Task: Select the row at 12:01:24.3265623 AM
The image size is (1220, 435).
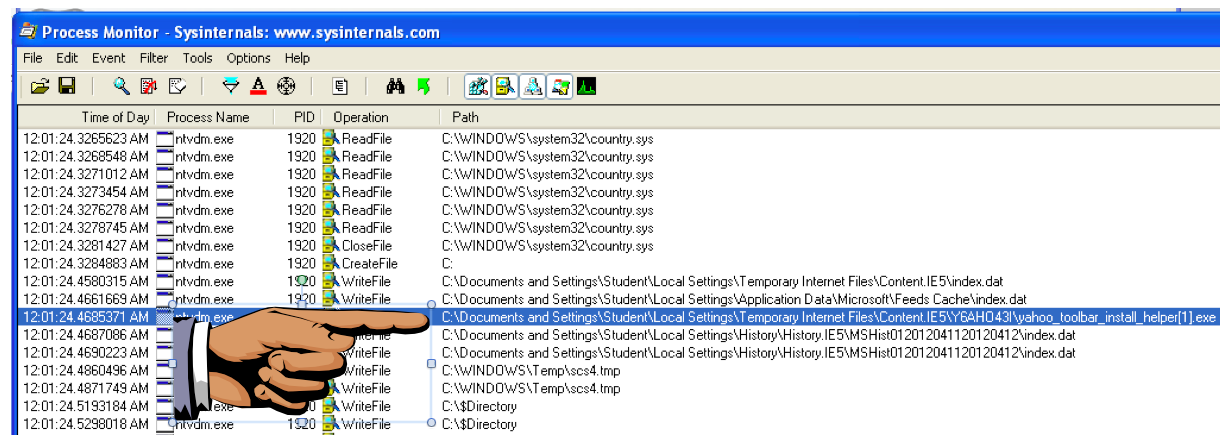Action: [620, 138]
